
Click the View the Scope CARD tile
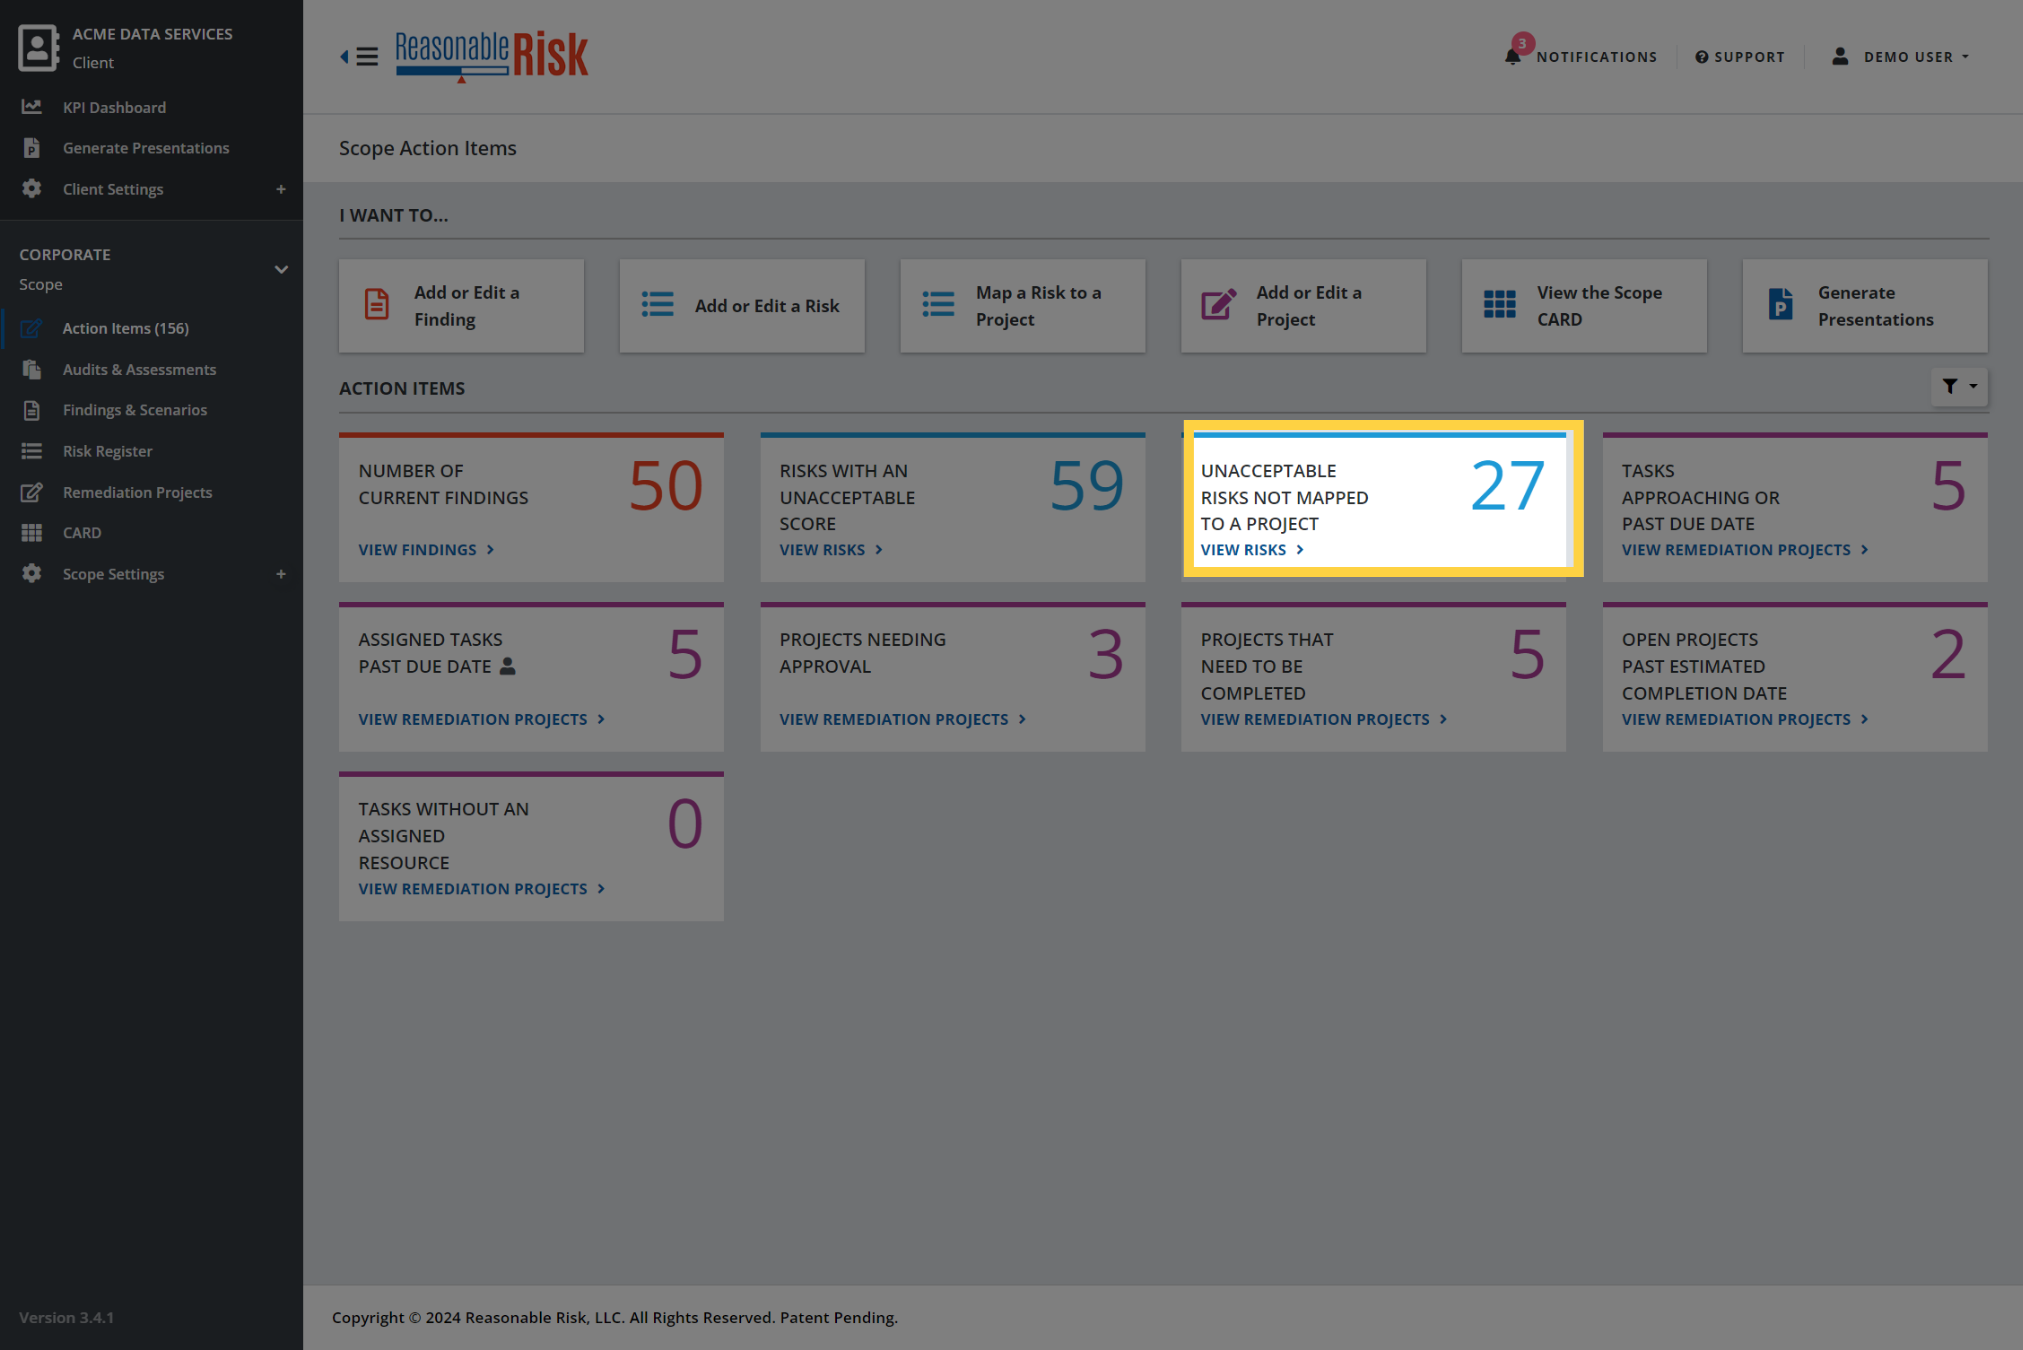[x=1584, y=306]
